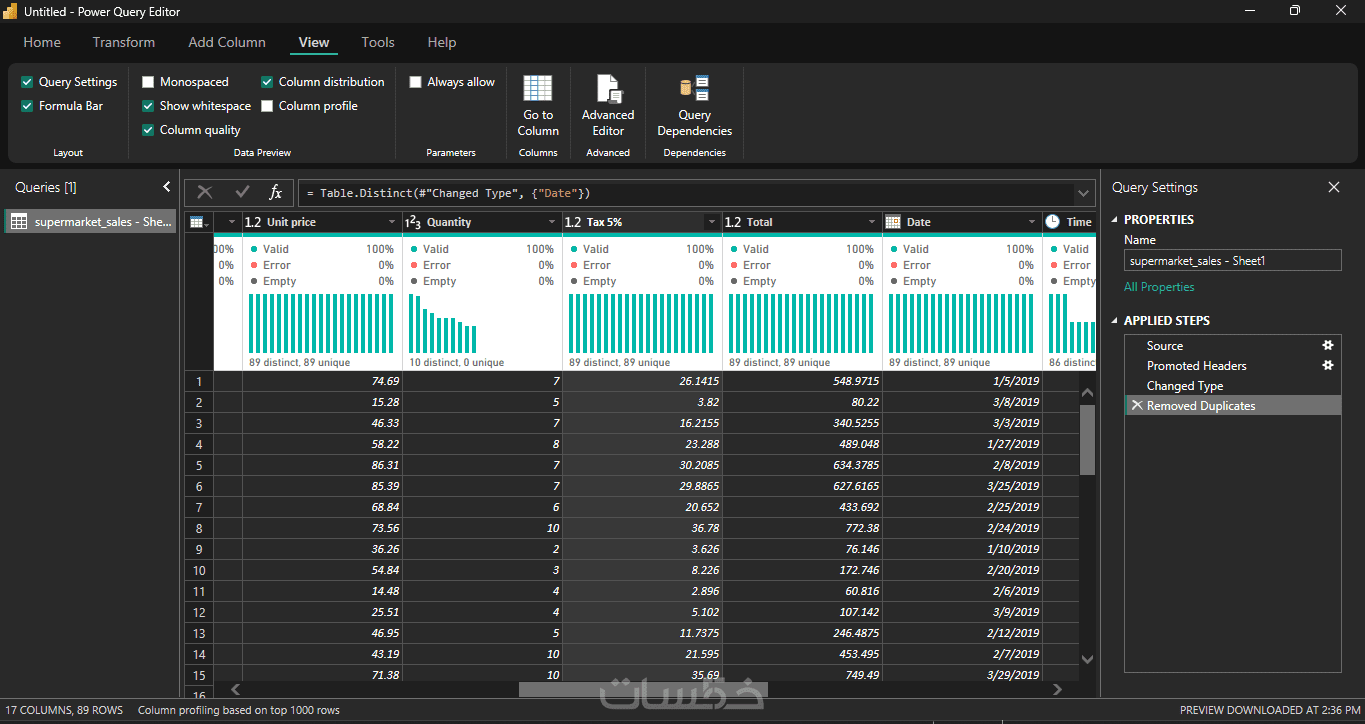Open the Advanced Editor
1365x724 pixels.
pos(608,105)
